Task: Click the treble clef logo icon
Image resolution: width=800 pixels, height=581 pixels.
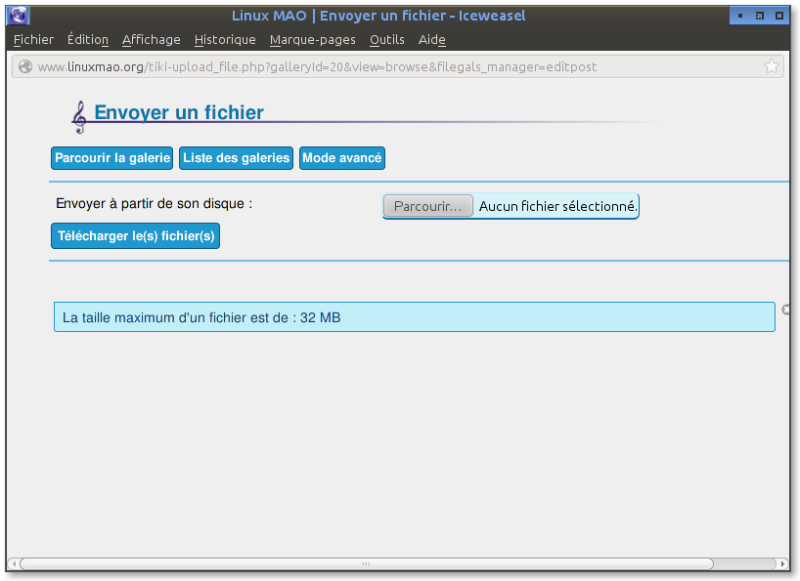Action: [x=79, y=117]
